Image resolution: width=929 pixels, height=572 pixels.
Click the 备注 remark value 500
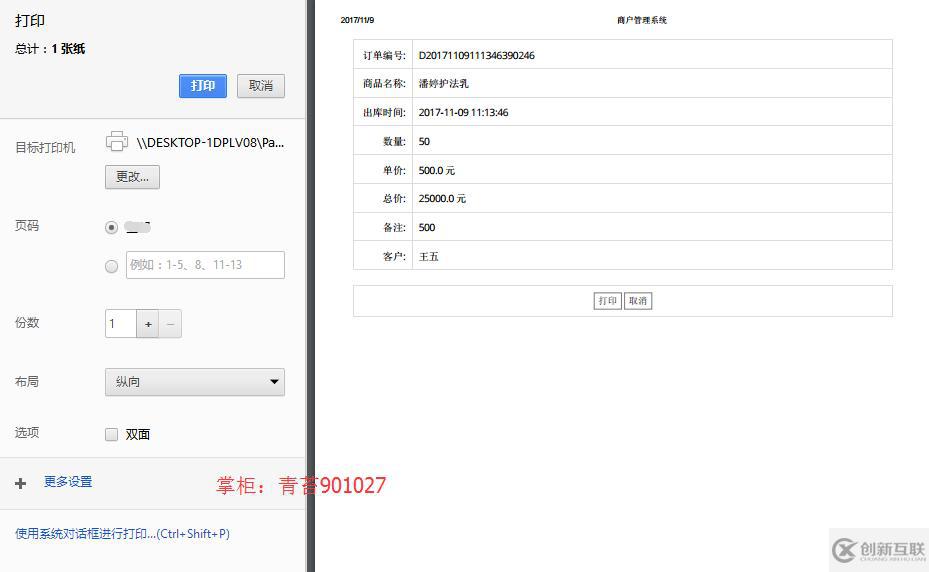(427, 228)
